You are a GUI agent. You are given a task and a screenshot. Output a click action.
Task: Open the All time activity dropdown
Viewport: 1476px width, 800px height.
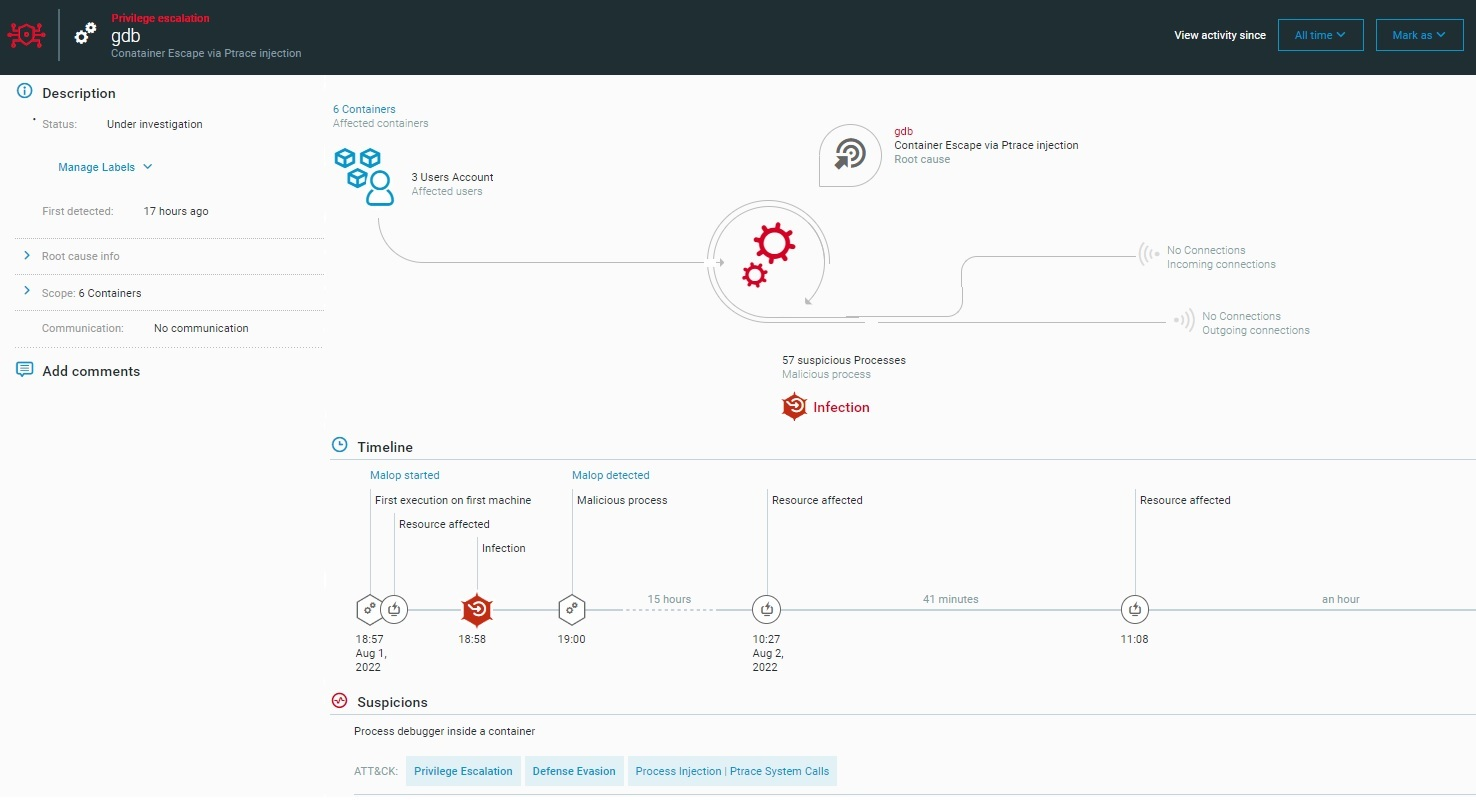tap(1320, 35)
